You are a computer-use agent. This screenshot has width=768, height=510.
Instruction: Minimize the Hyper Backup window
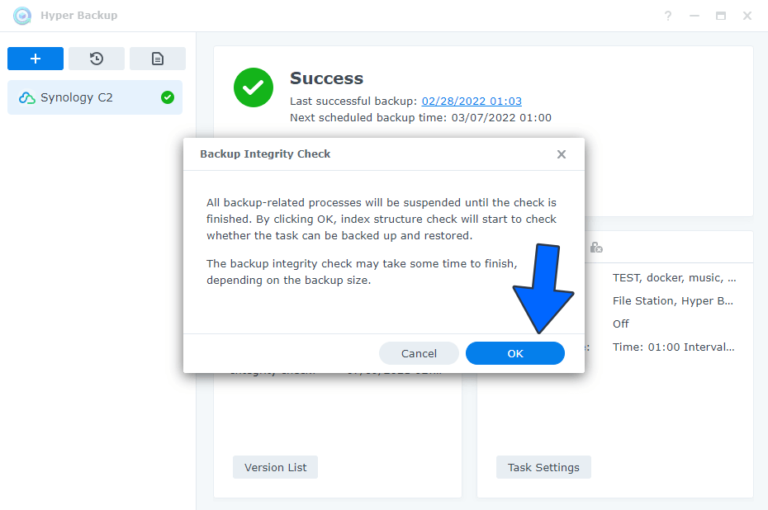point(695,16)
